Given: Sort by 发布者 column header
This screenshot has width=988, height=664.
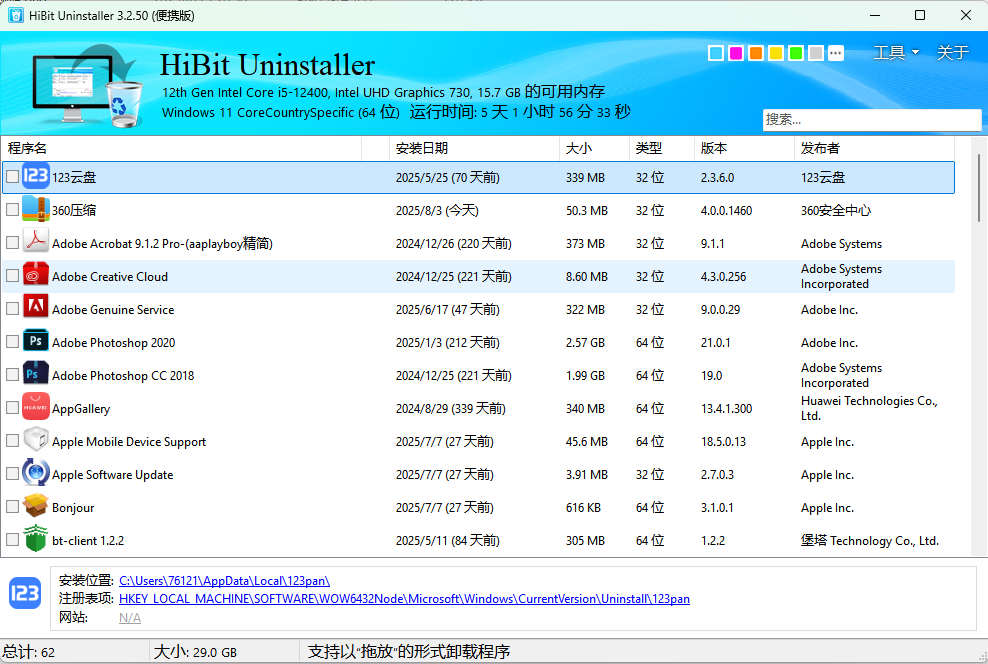Looking at the screenshot, I should [874, 148].
